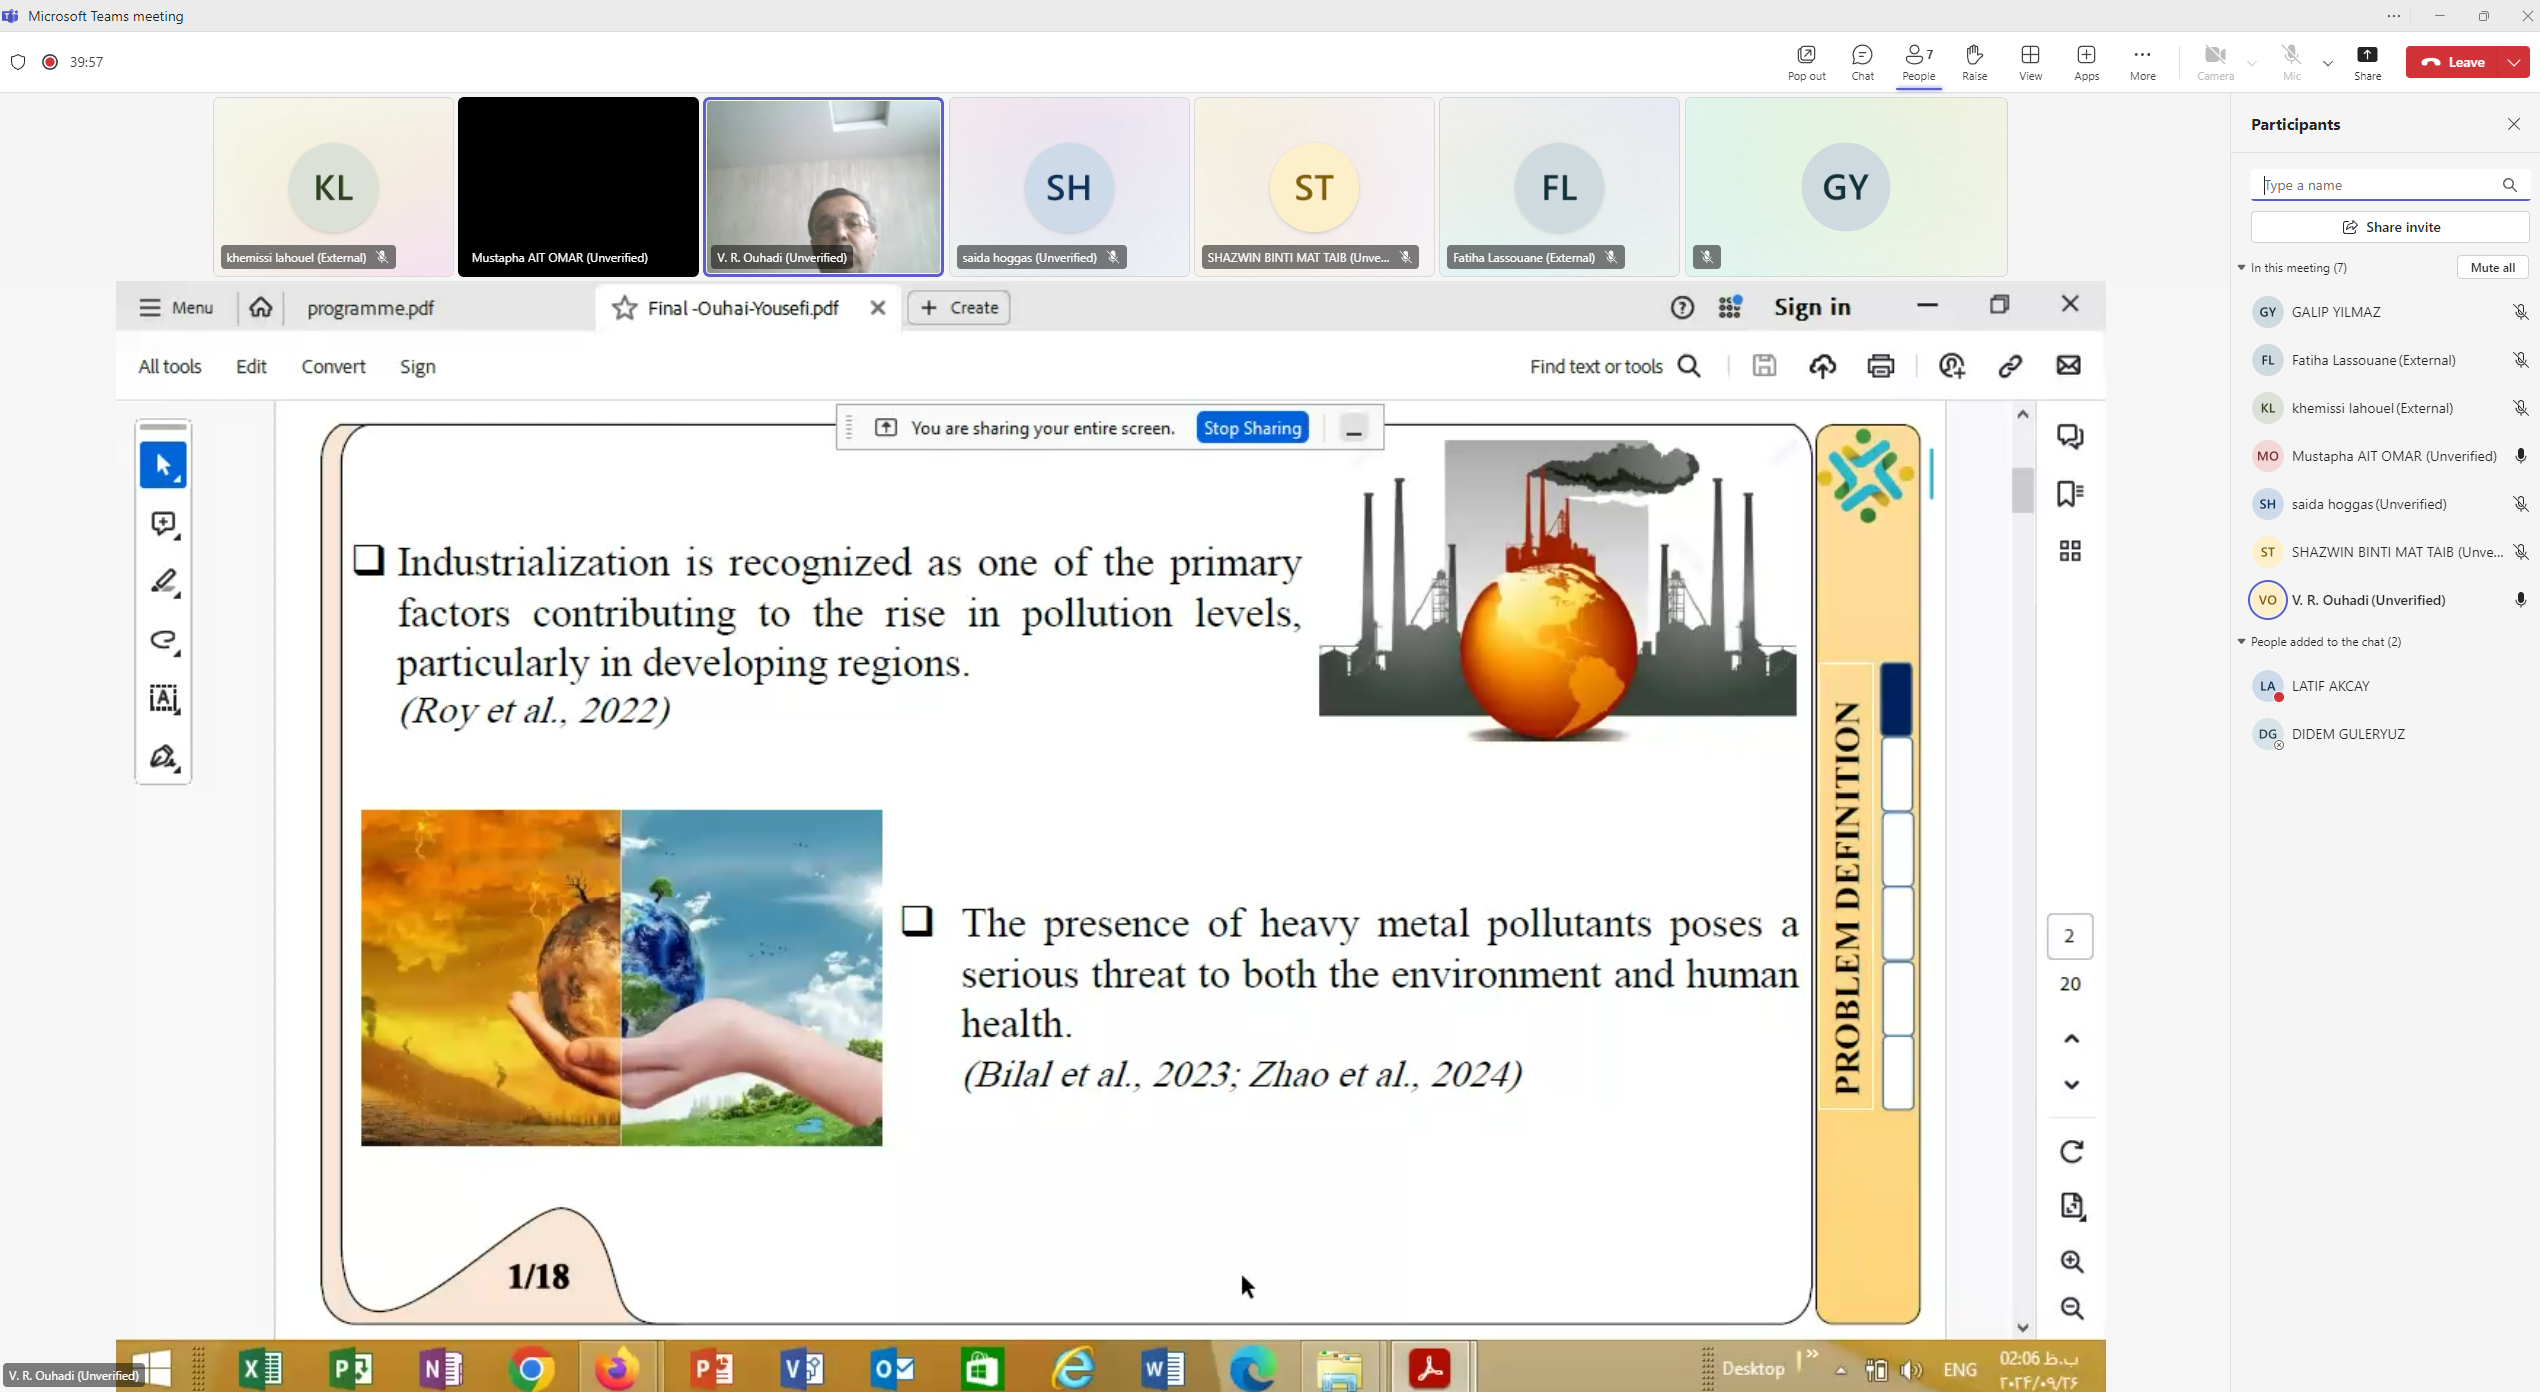Collapse 'People added to the chat' section
Image resolution: width=2540 pixels, height=1392 pixels.
click(x=2242, y=642)
